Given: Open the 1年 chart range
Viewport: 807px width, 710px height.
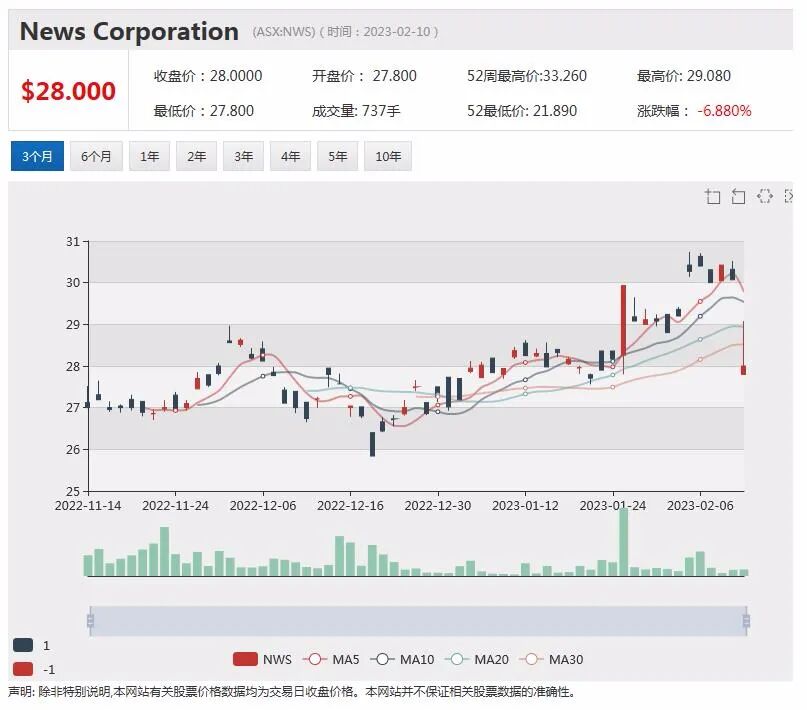Looking at the screenshot, I should (149, 156).
